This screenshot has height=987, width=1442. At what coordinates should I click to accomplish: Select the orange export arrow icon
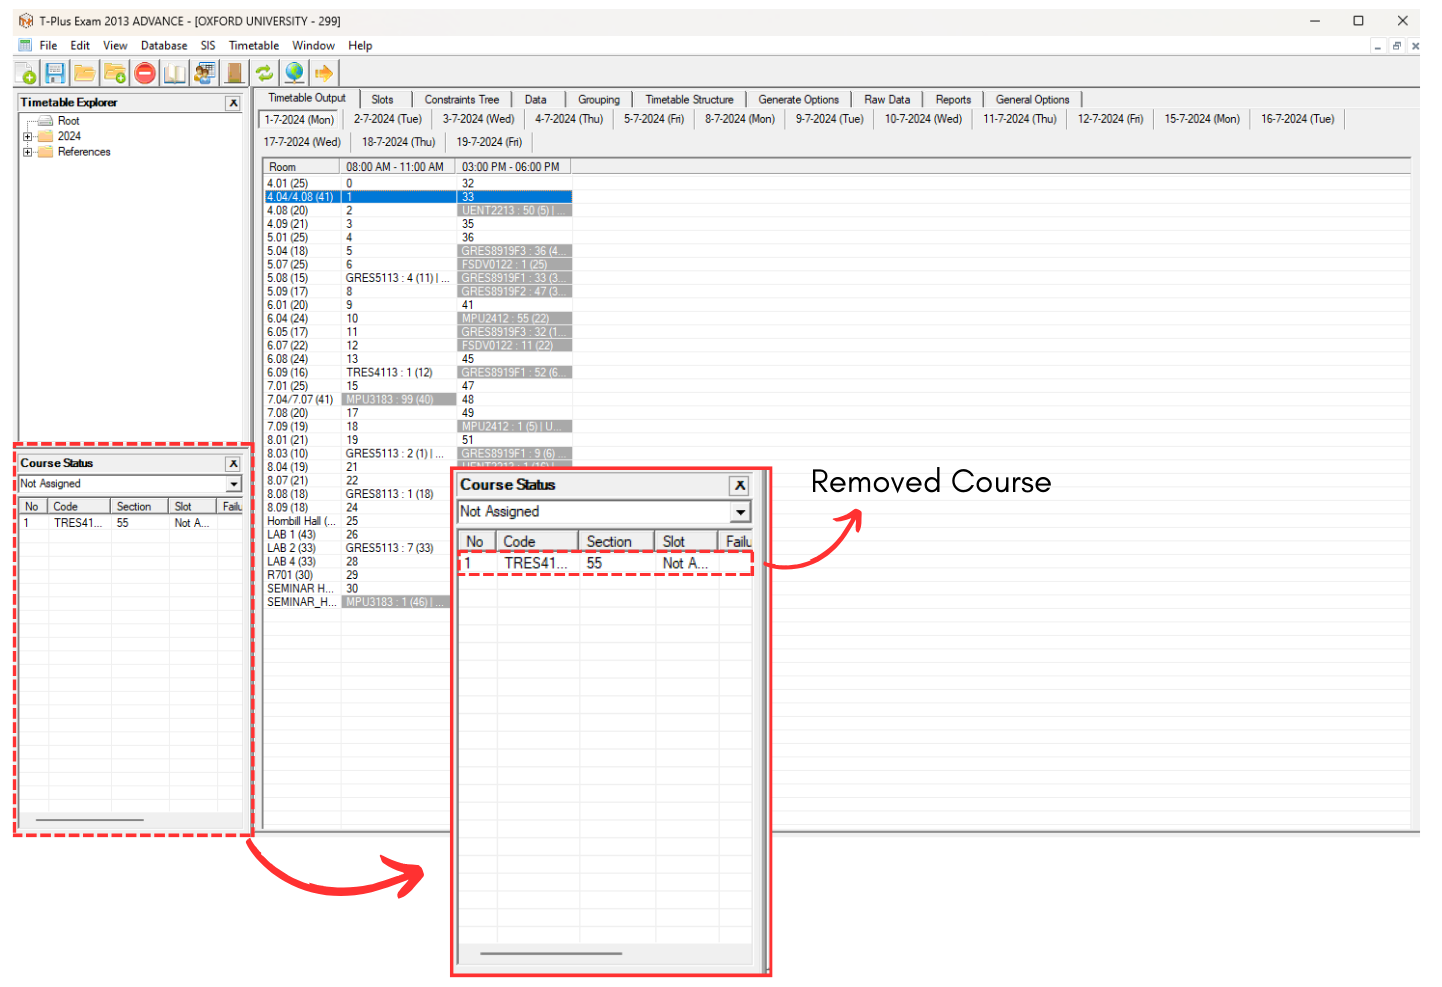click(323, 72)
